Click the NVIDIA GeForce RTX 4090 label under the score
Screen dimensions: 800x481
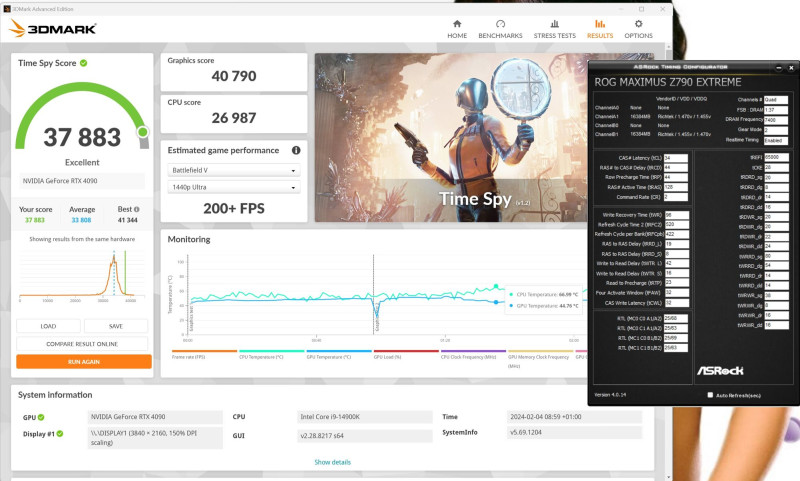[60, 181]
